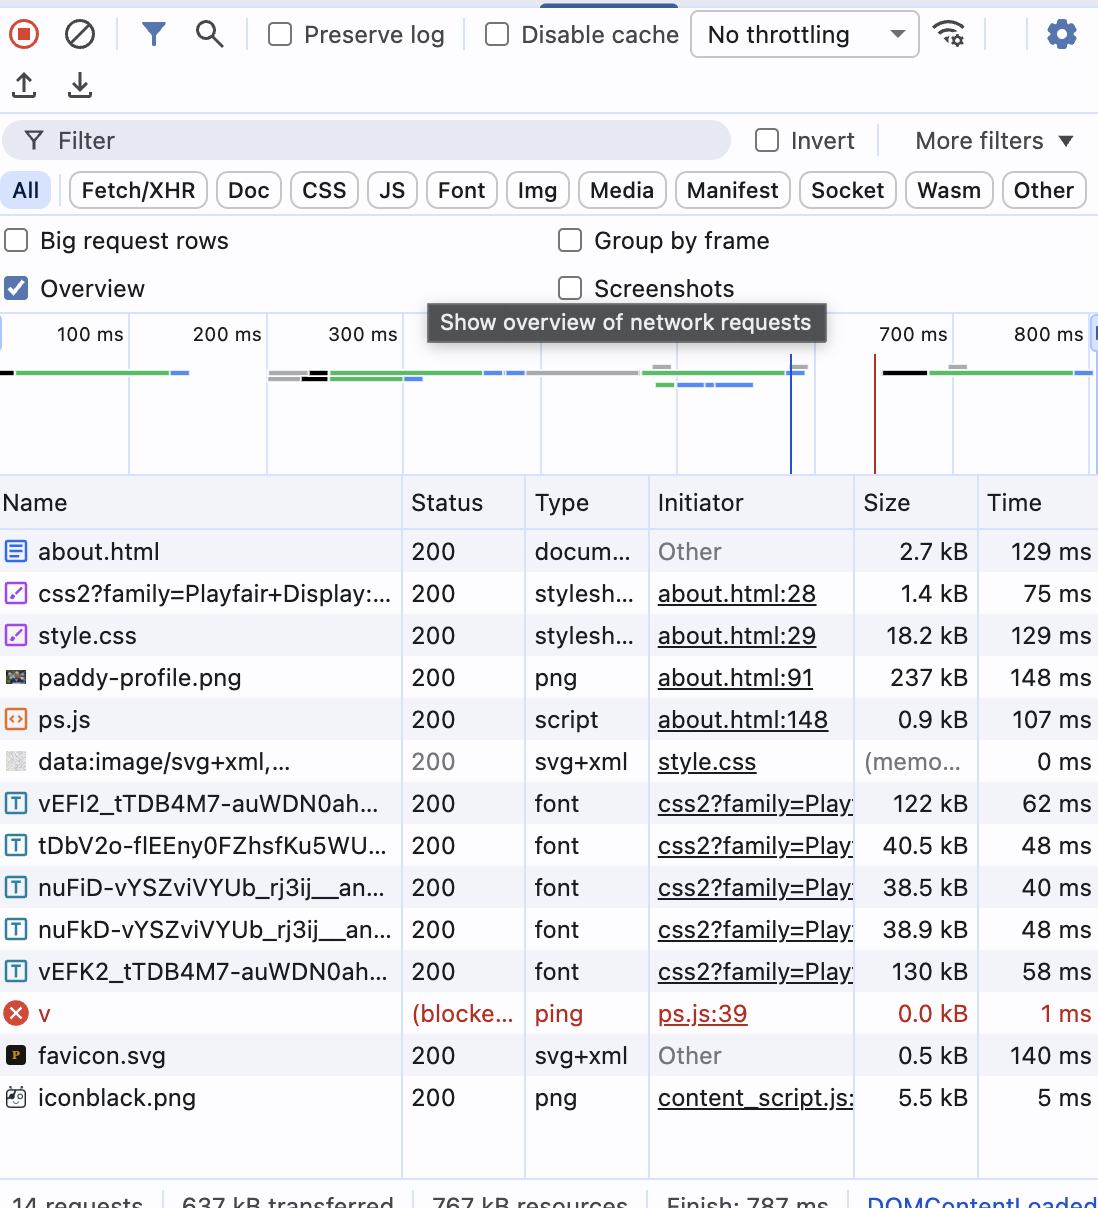The height and width of the screenshot is (1208, 1098).
Task: Open initiator link about.html:28
Action: coord(736,593)
